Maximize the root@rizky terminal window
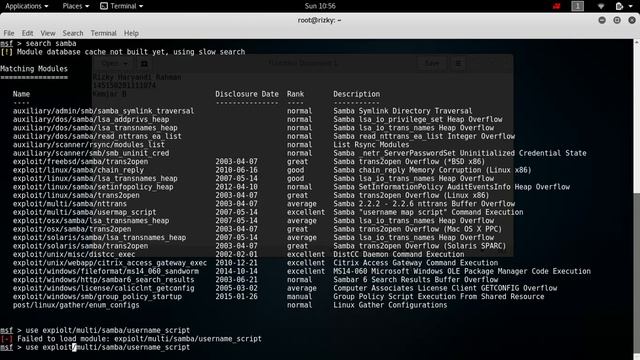 [x=617, y=20]
